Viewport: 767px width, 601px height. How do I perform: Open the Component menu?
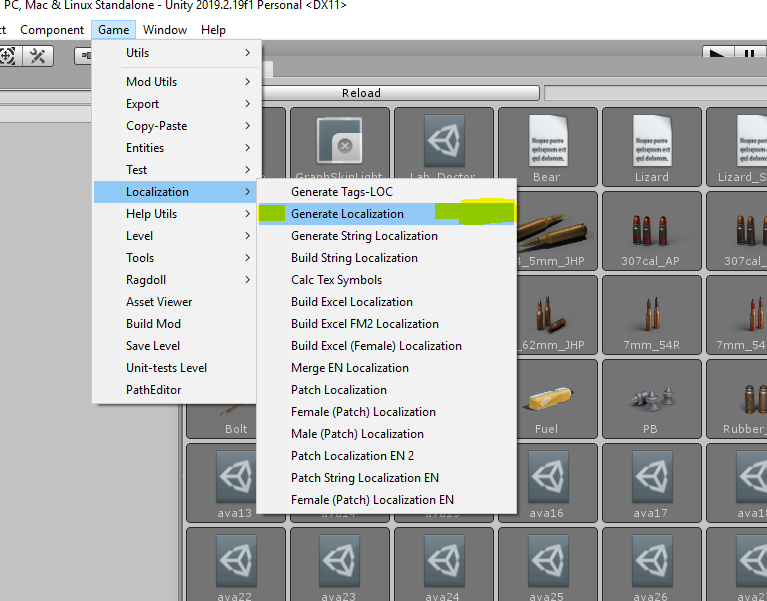coord(52,30)
